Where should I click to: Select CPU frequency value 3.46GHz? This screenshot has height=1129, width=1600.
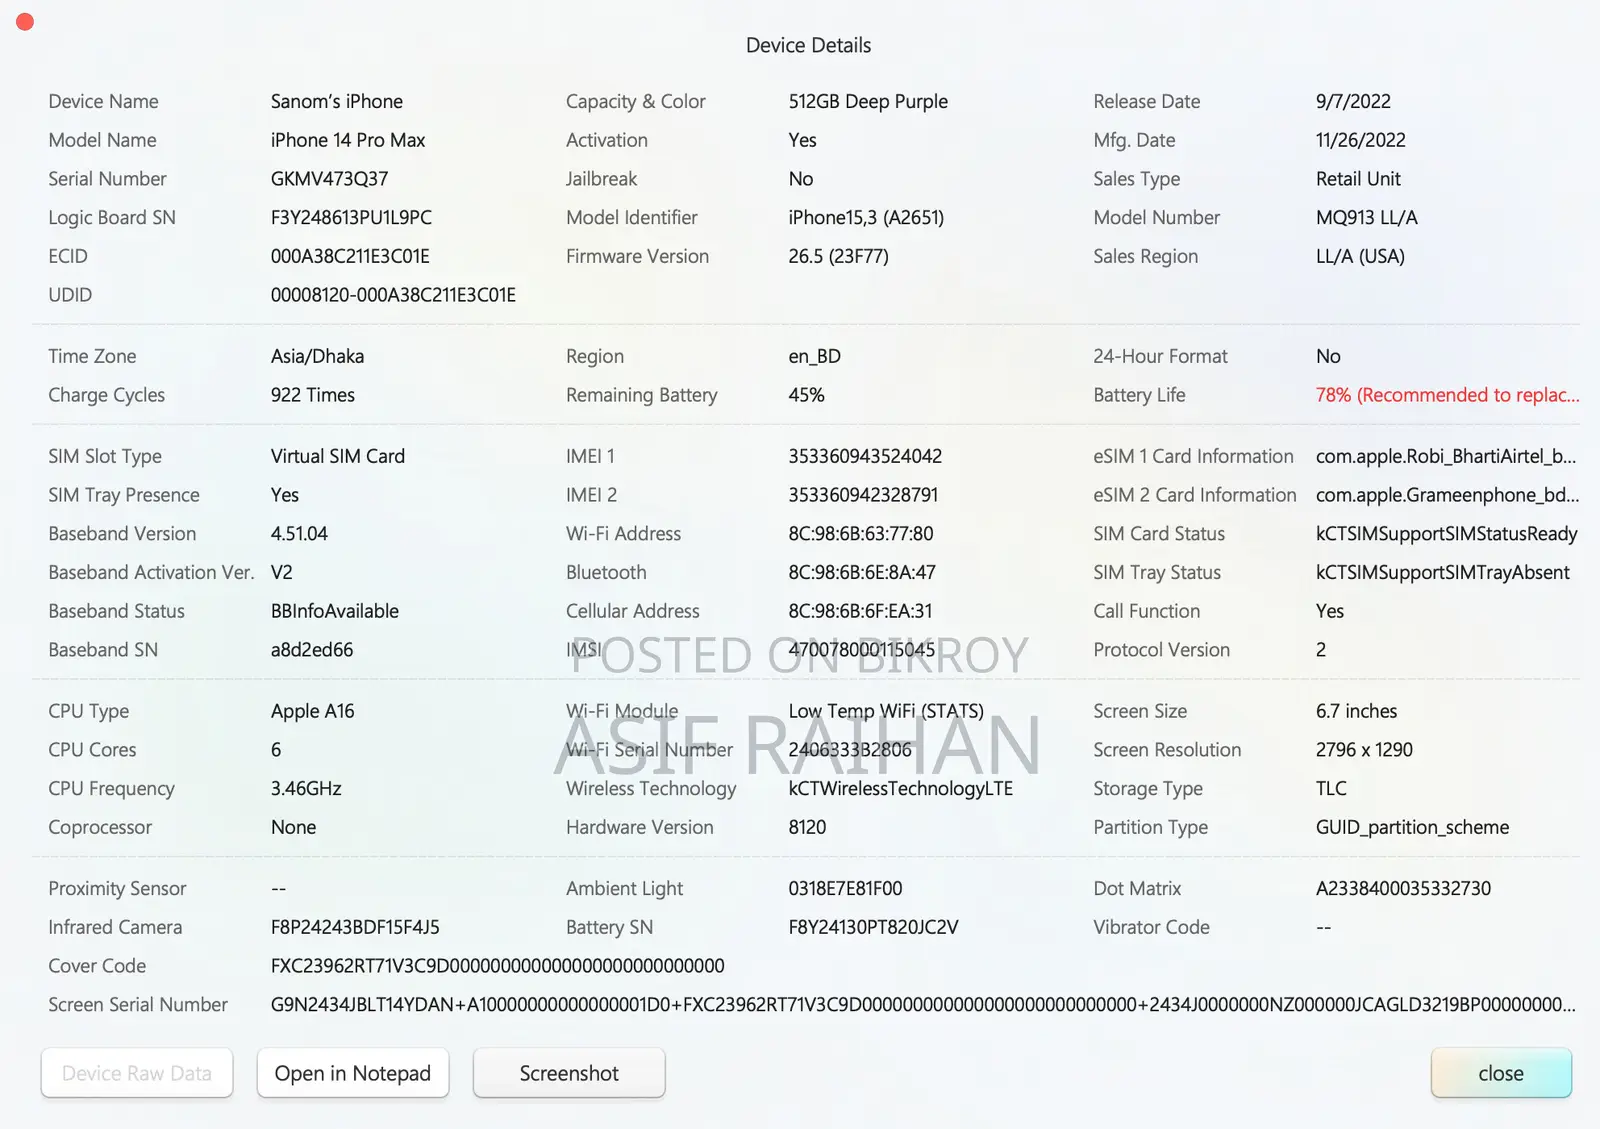coord(306,788)
